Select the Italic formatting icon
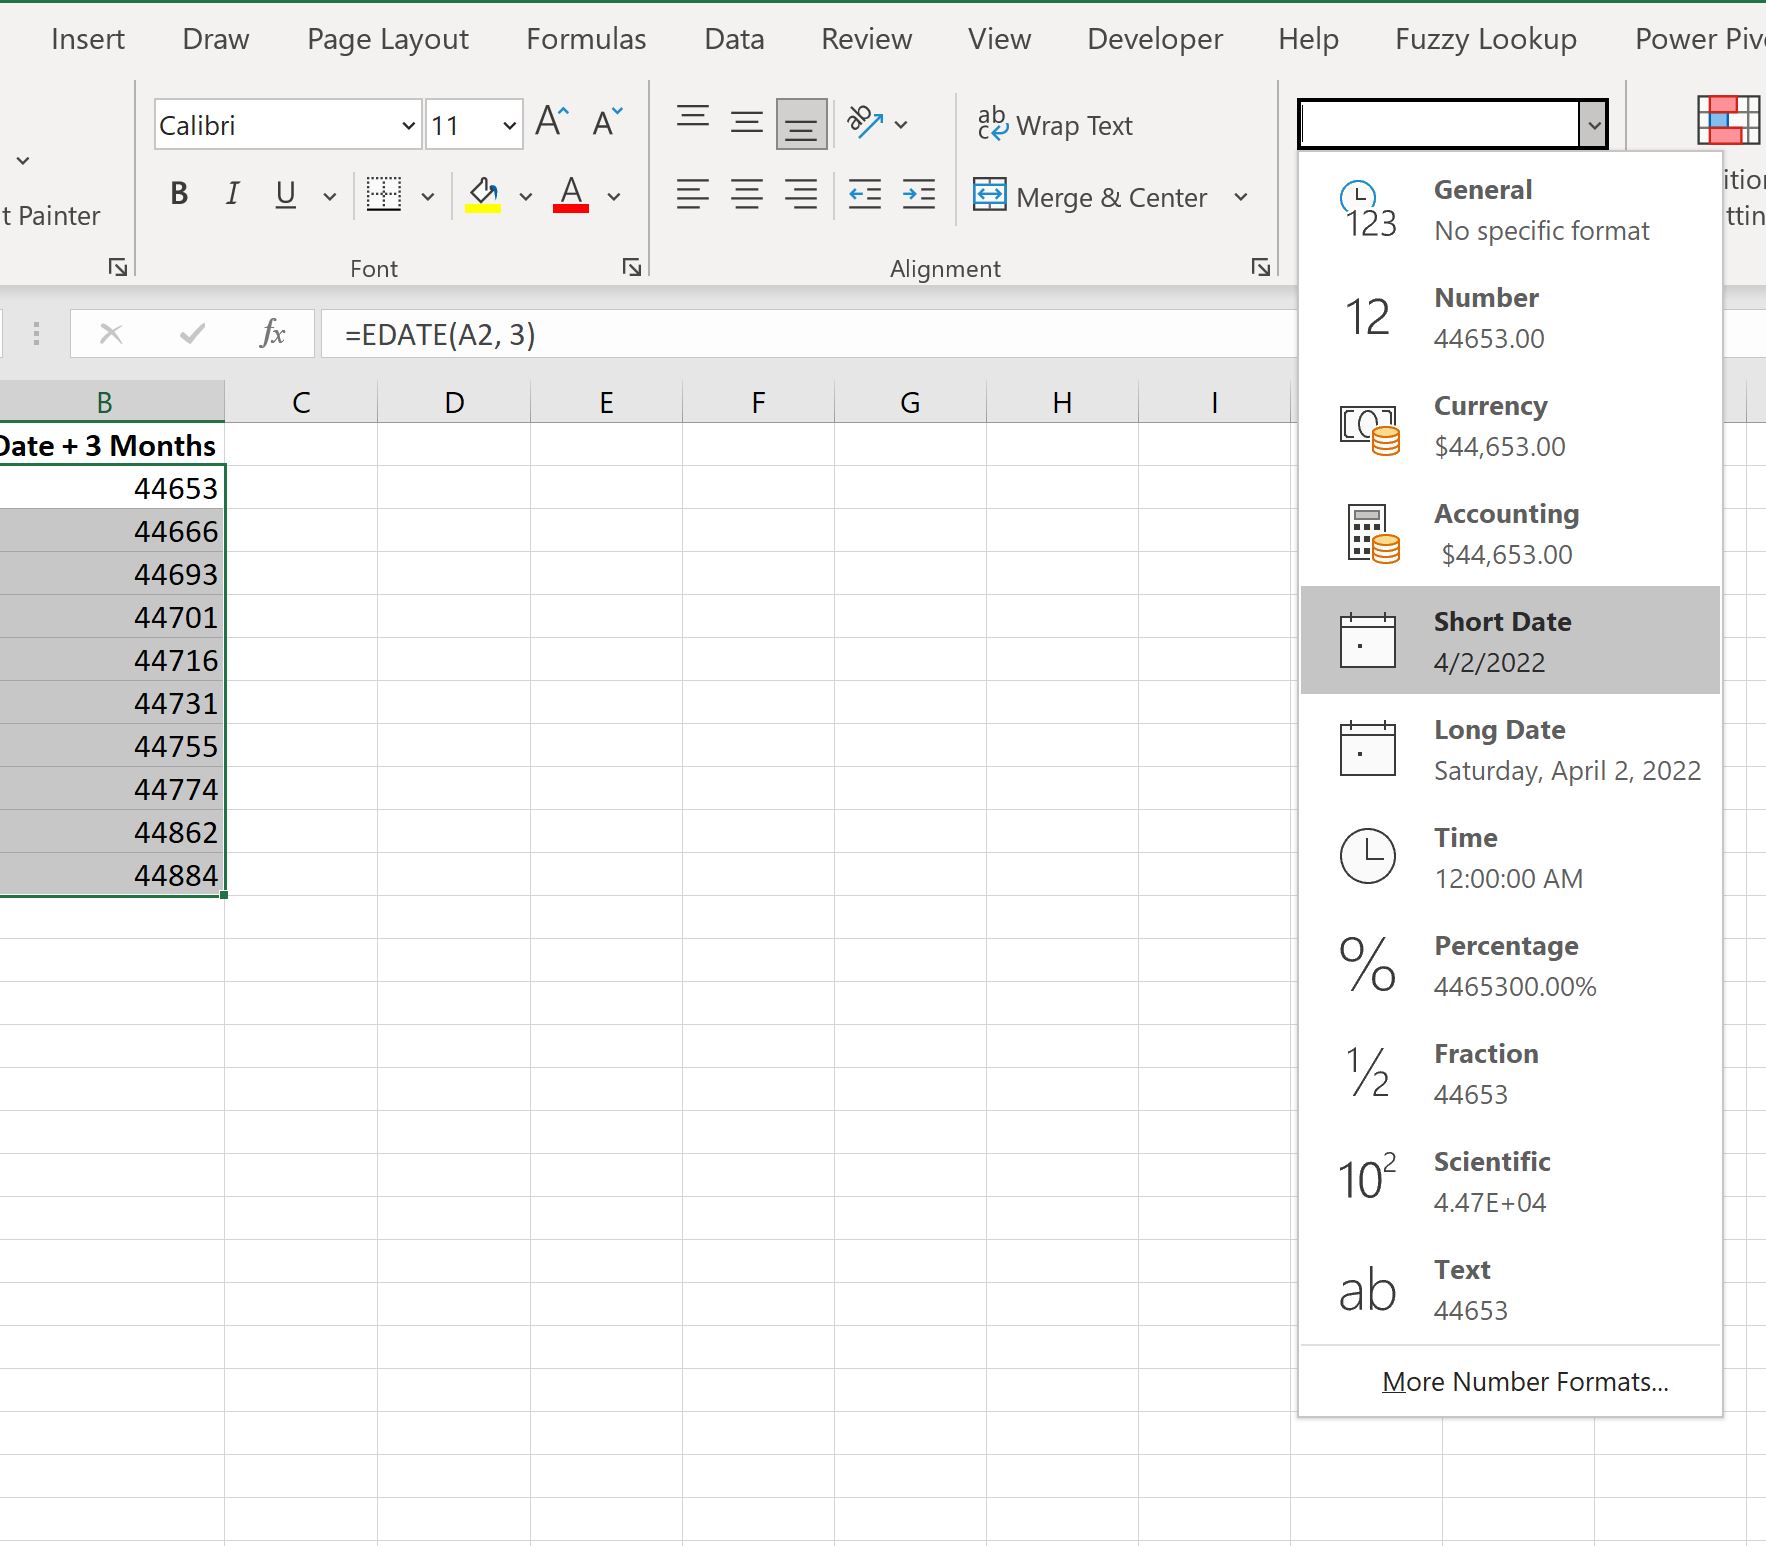This screenshot has width=1766, height=1546. point(232,194)
